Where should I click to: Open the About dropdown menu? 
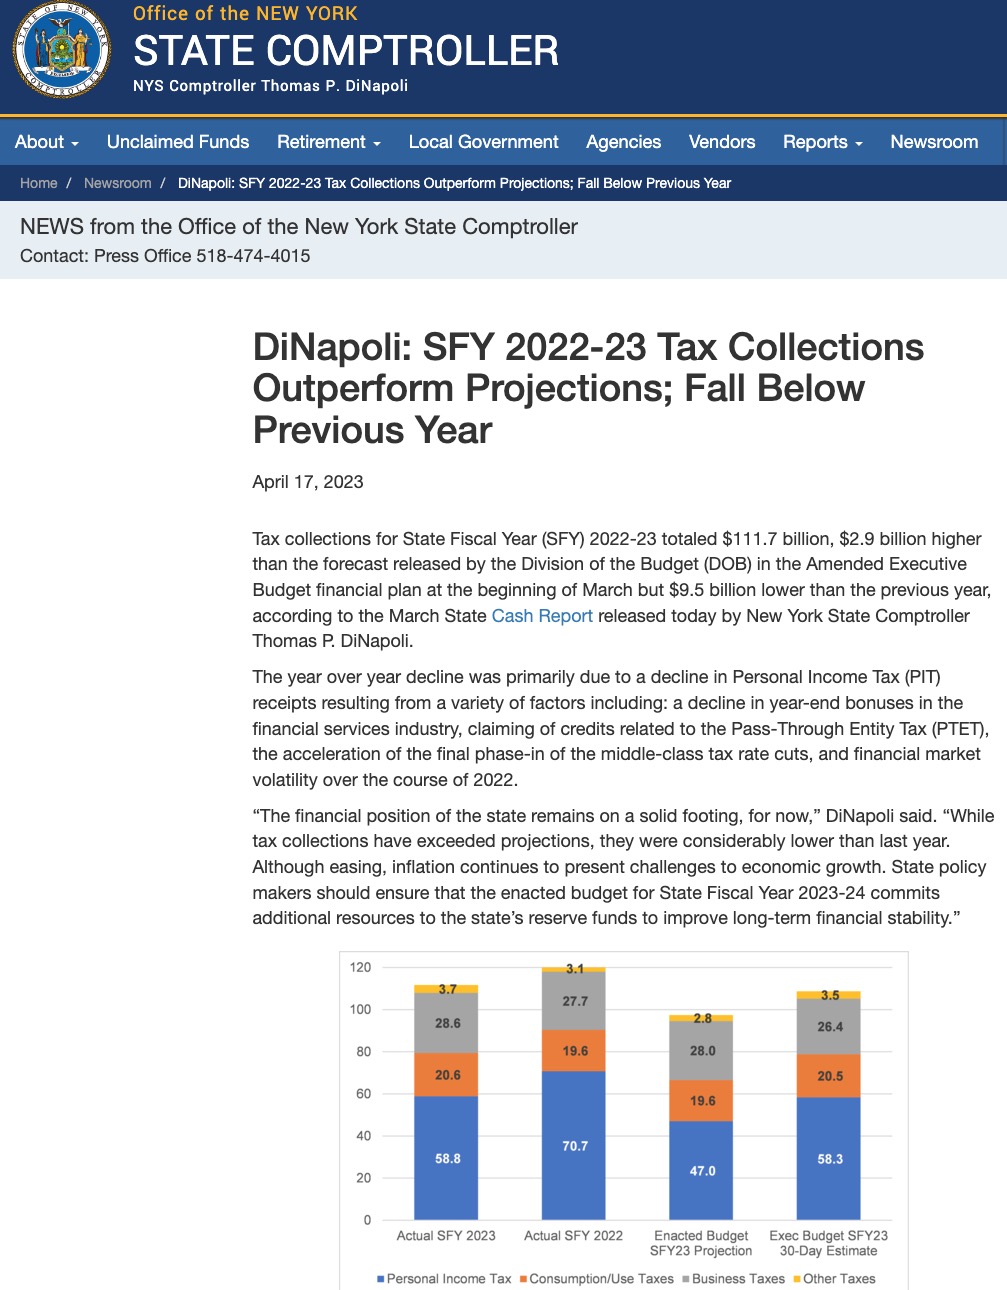tap(46, 142)
